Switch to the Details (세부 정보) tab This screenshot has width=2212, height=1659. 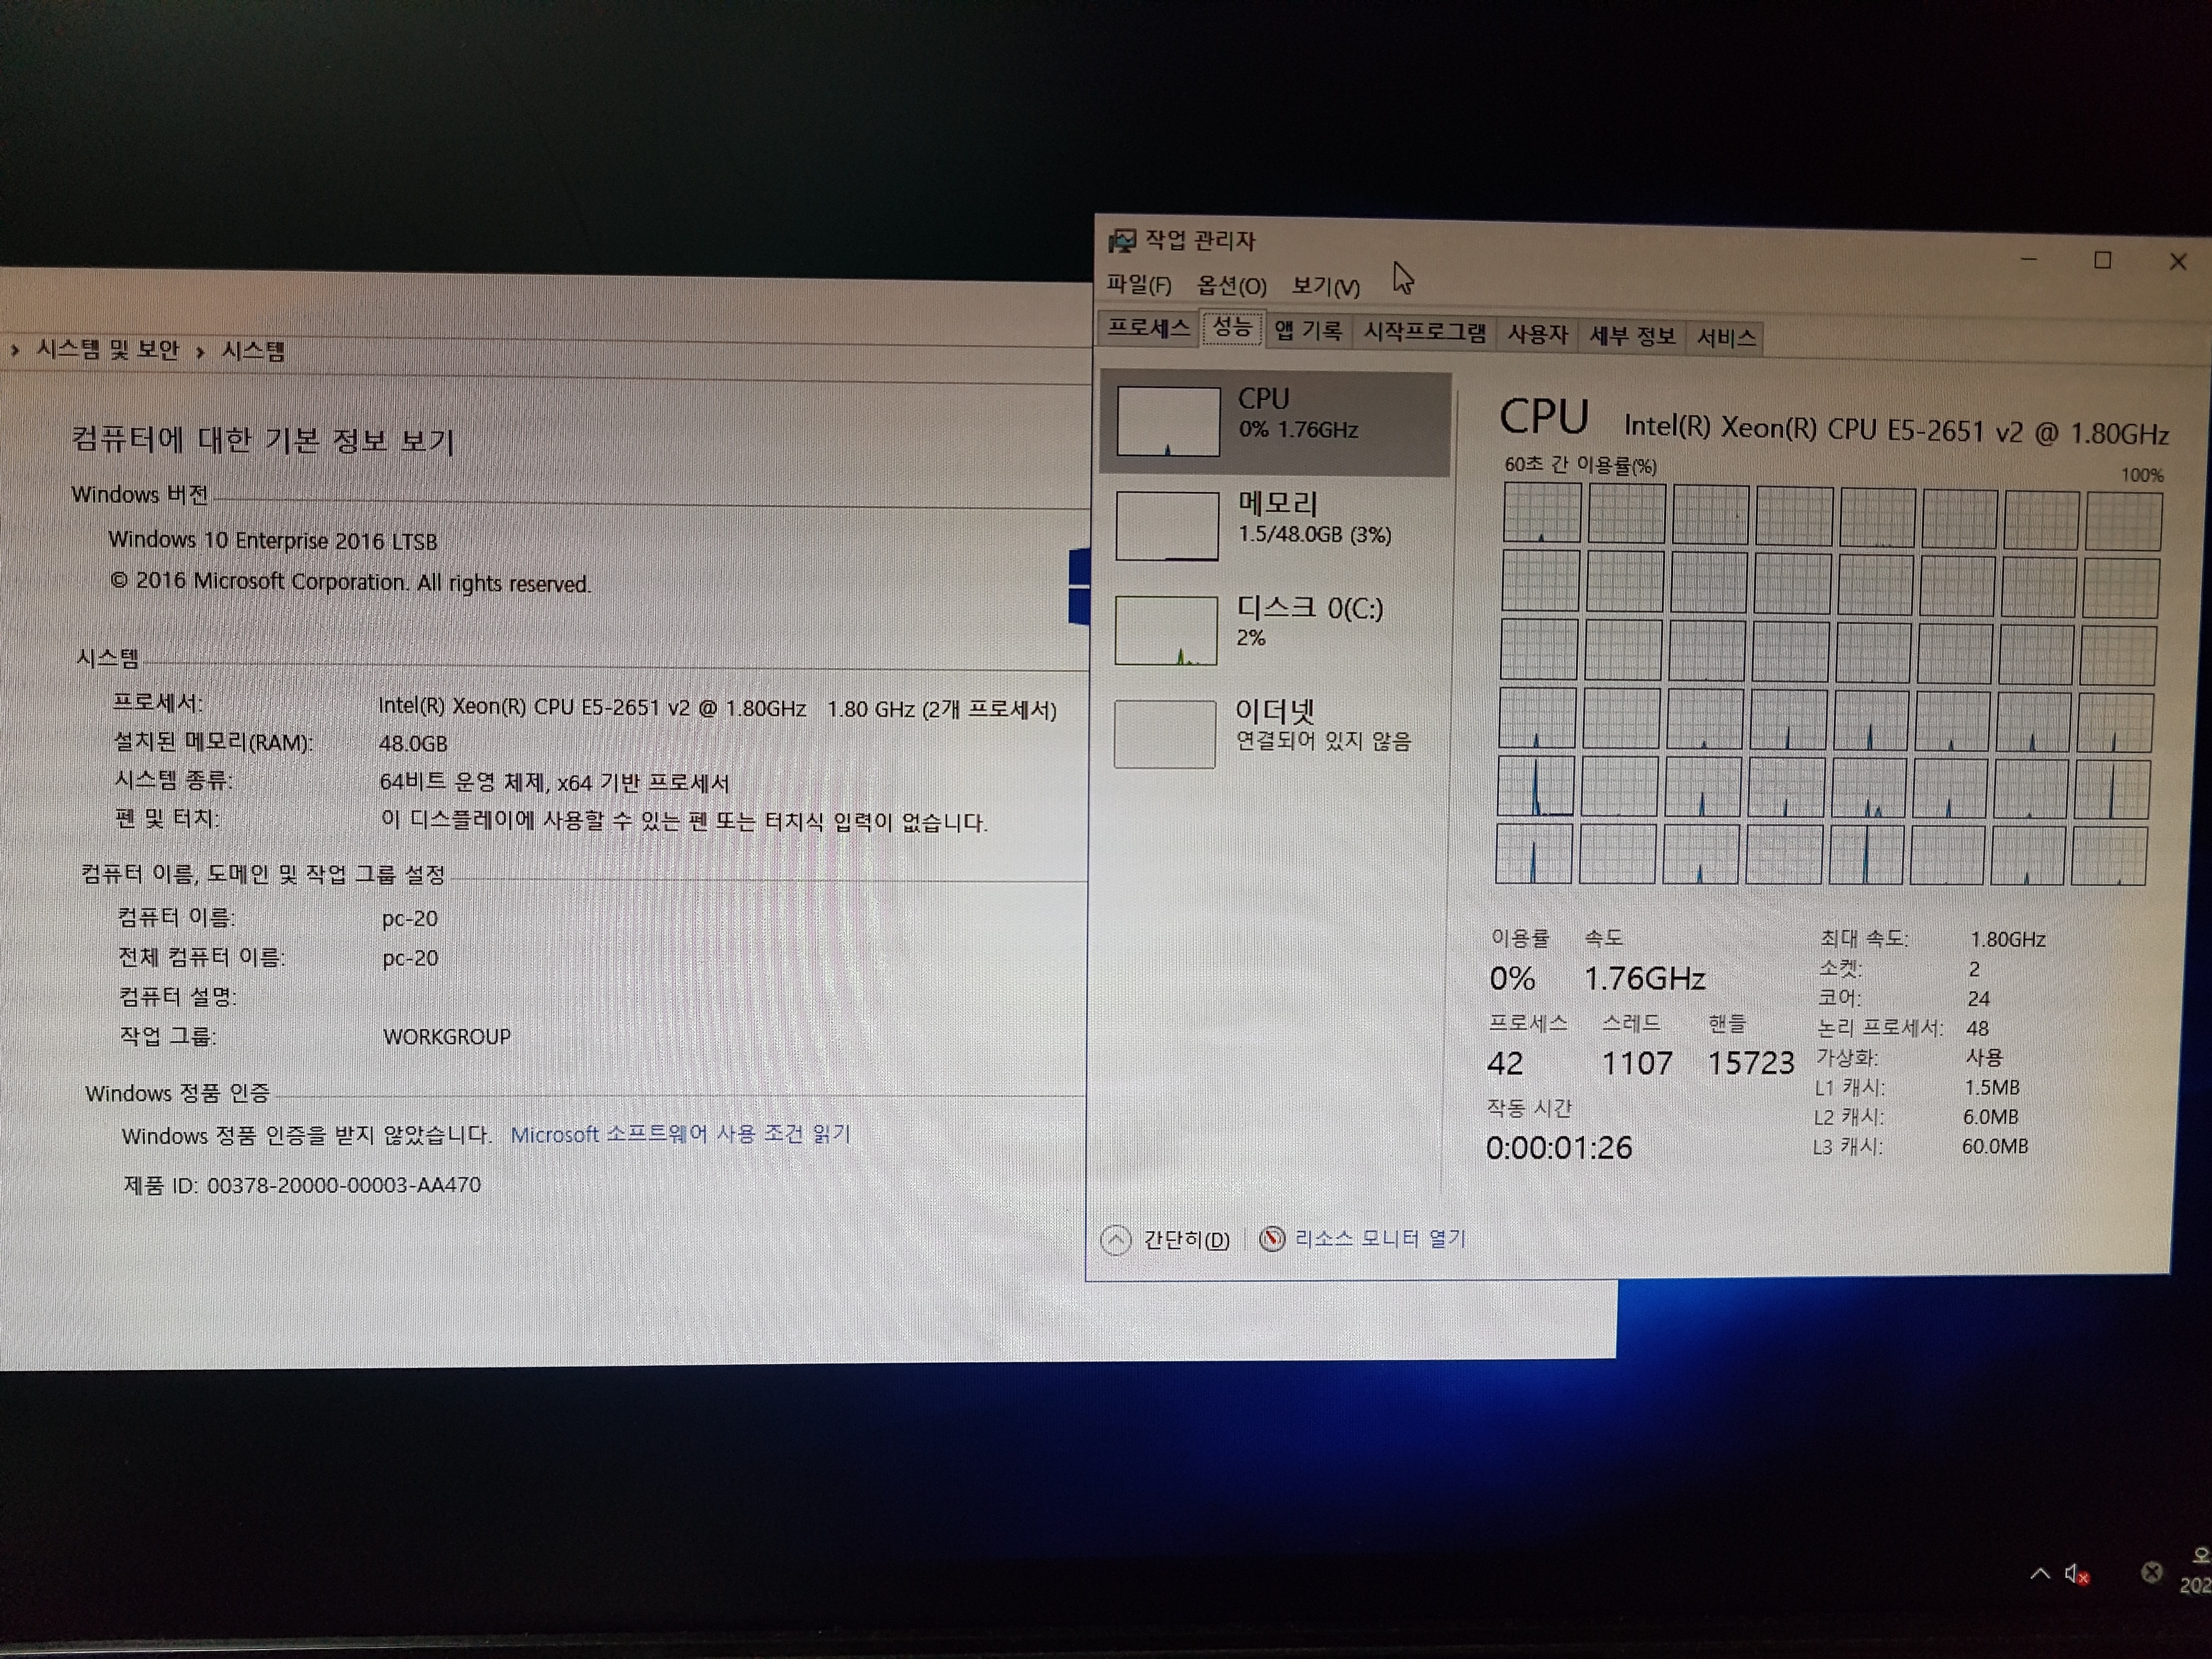point(1632,336)
